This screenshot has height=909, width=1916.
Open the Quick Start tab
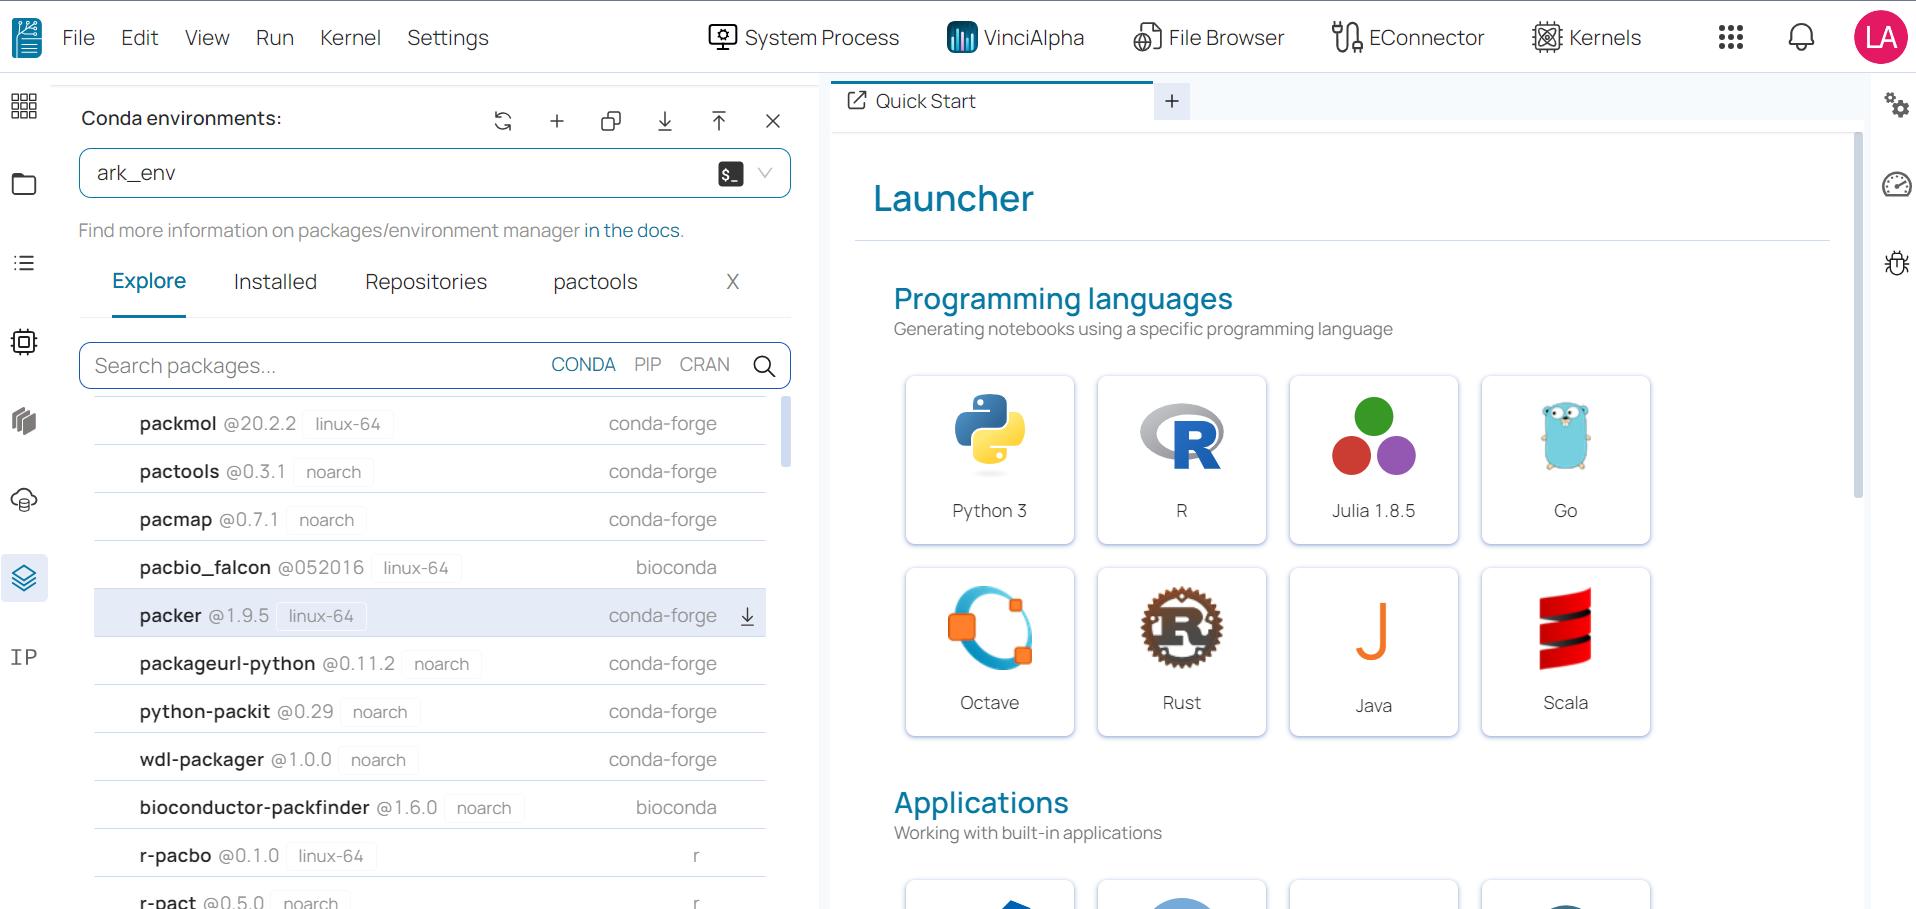[x=923, y=100]
